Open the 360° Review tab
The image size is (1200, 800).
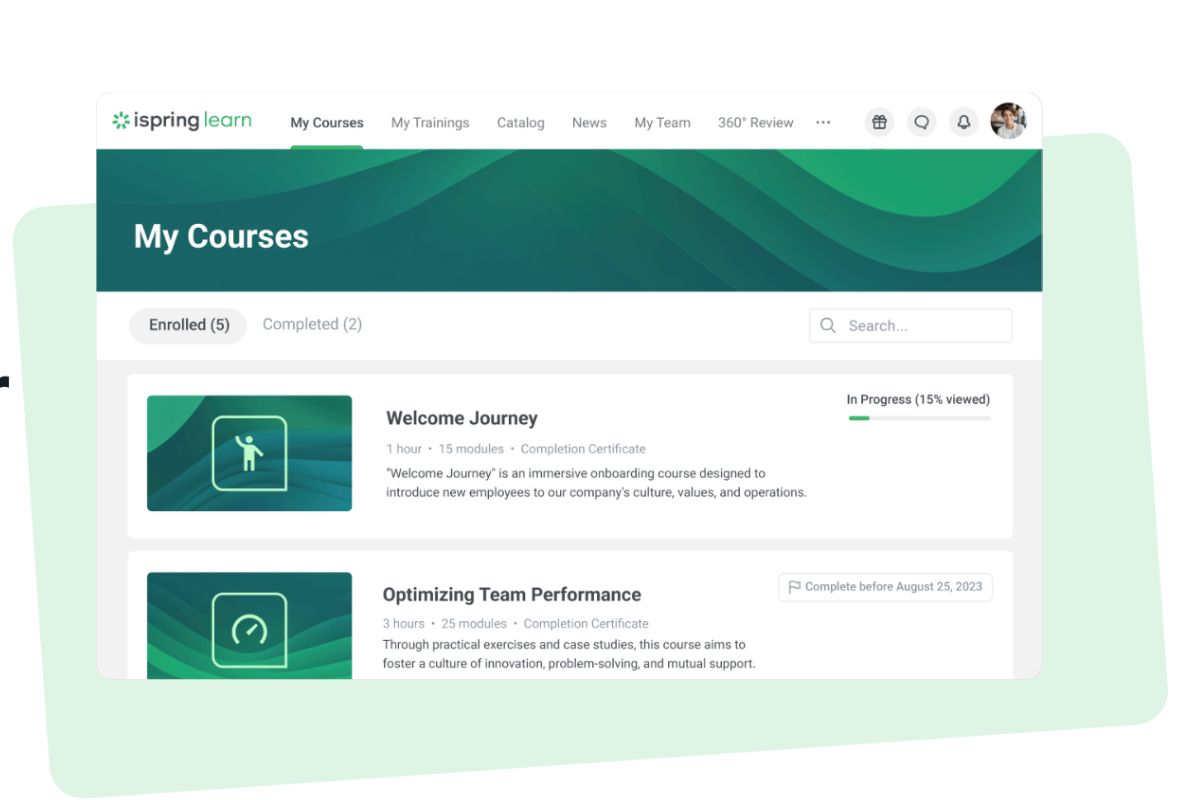[x=755, y=123]
